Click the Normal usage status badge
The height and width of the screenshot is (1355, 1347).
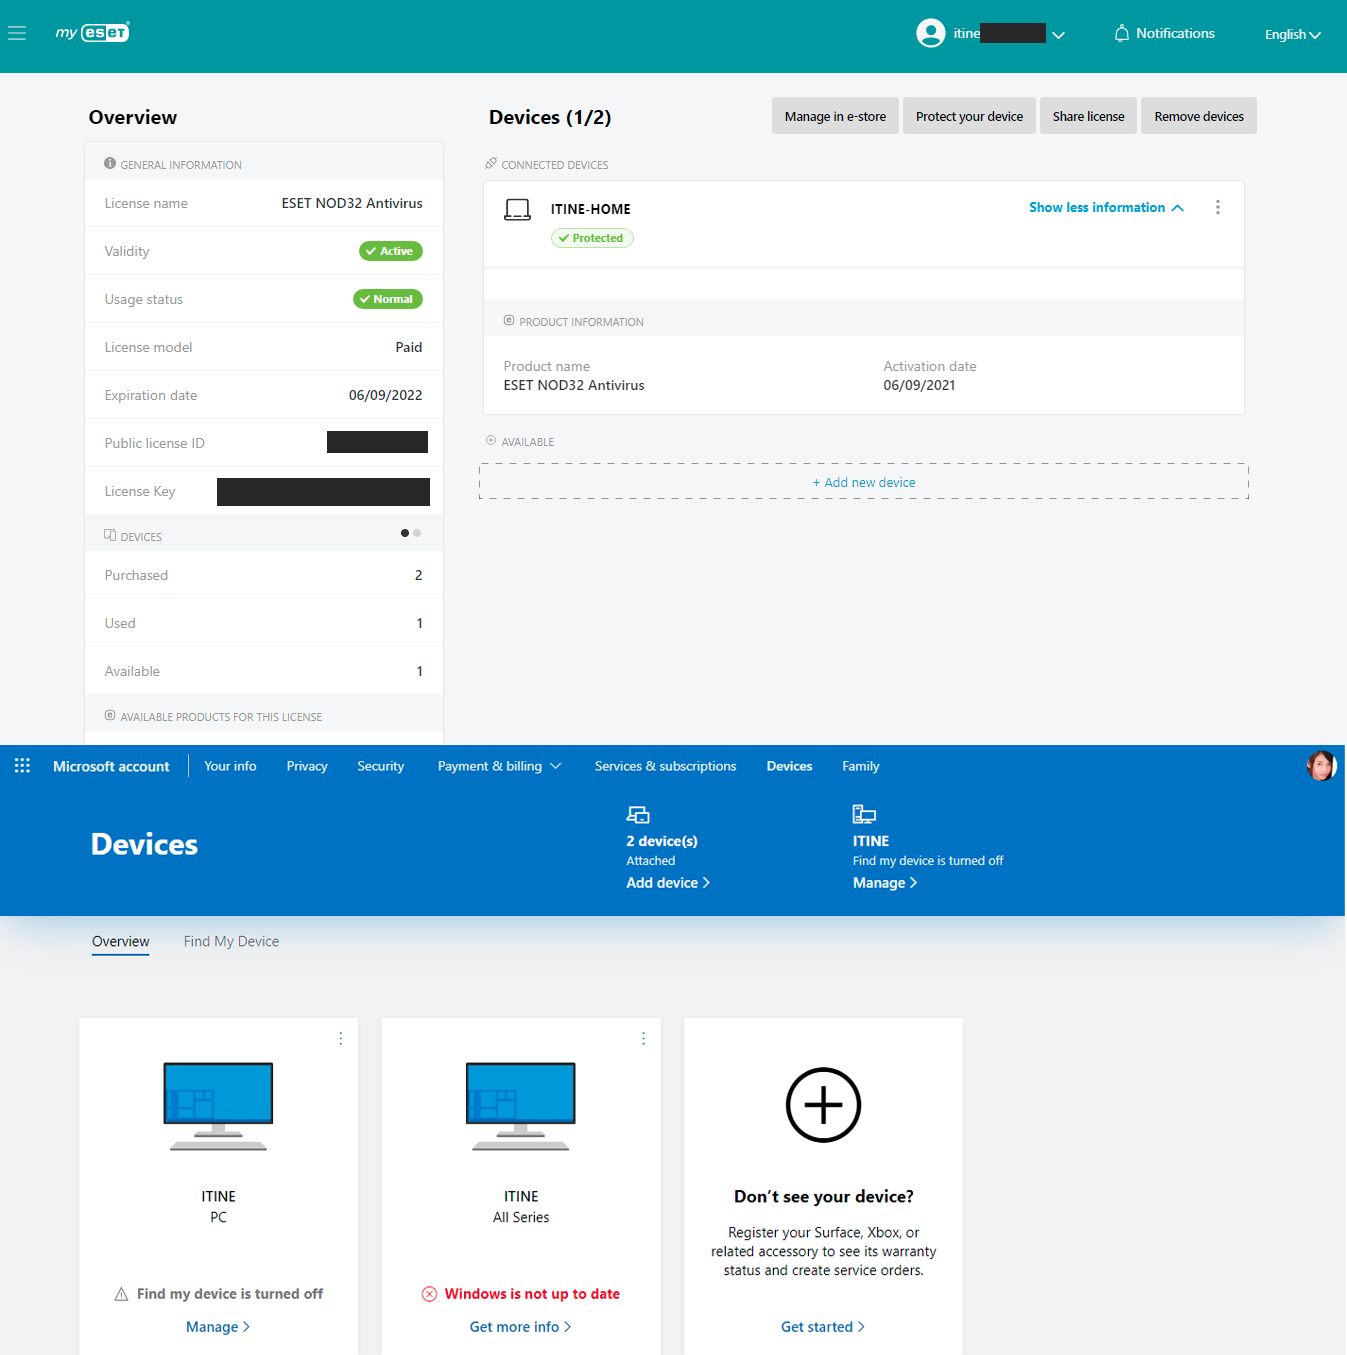(x=387, y=299)
